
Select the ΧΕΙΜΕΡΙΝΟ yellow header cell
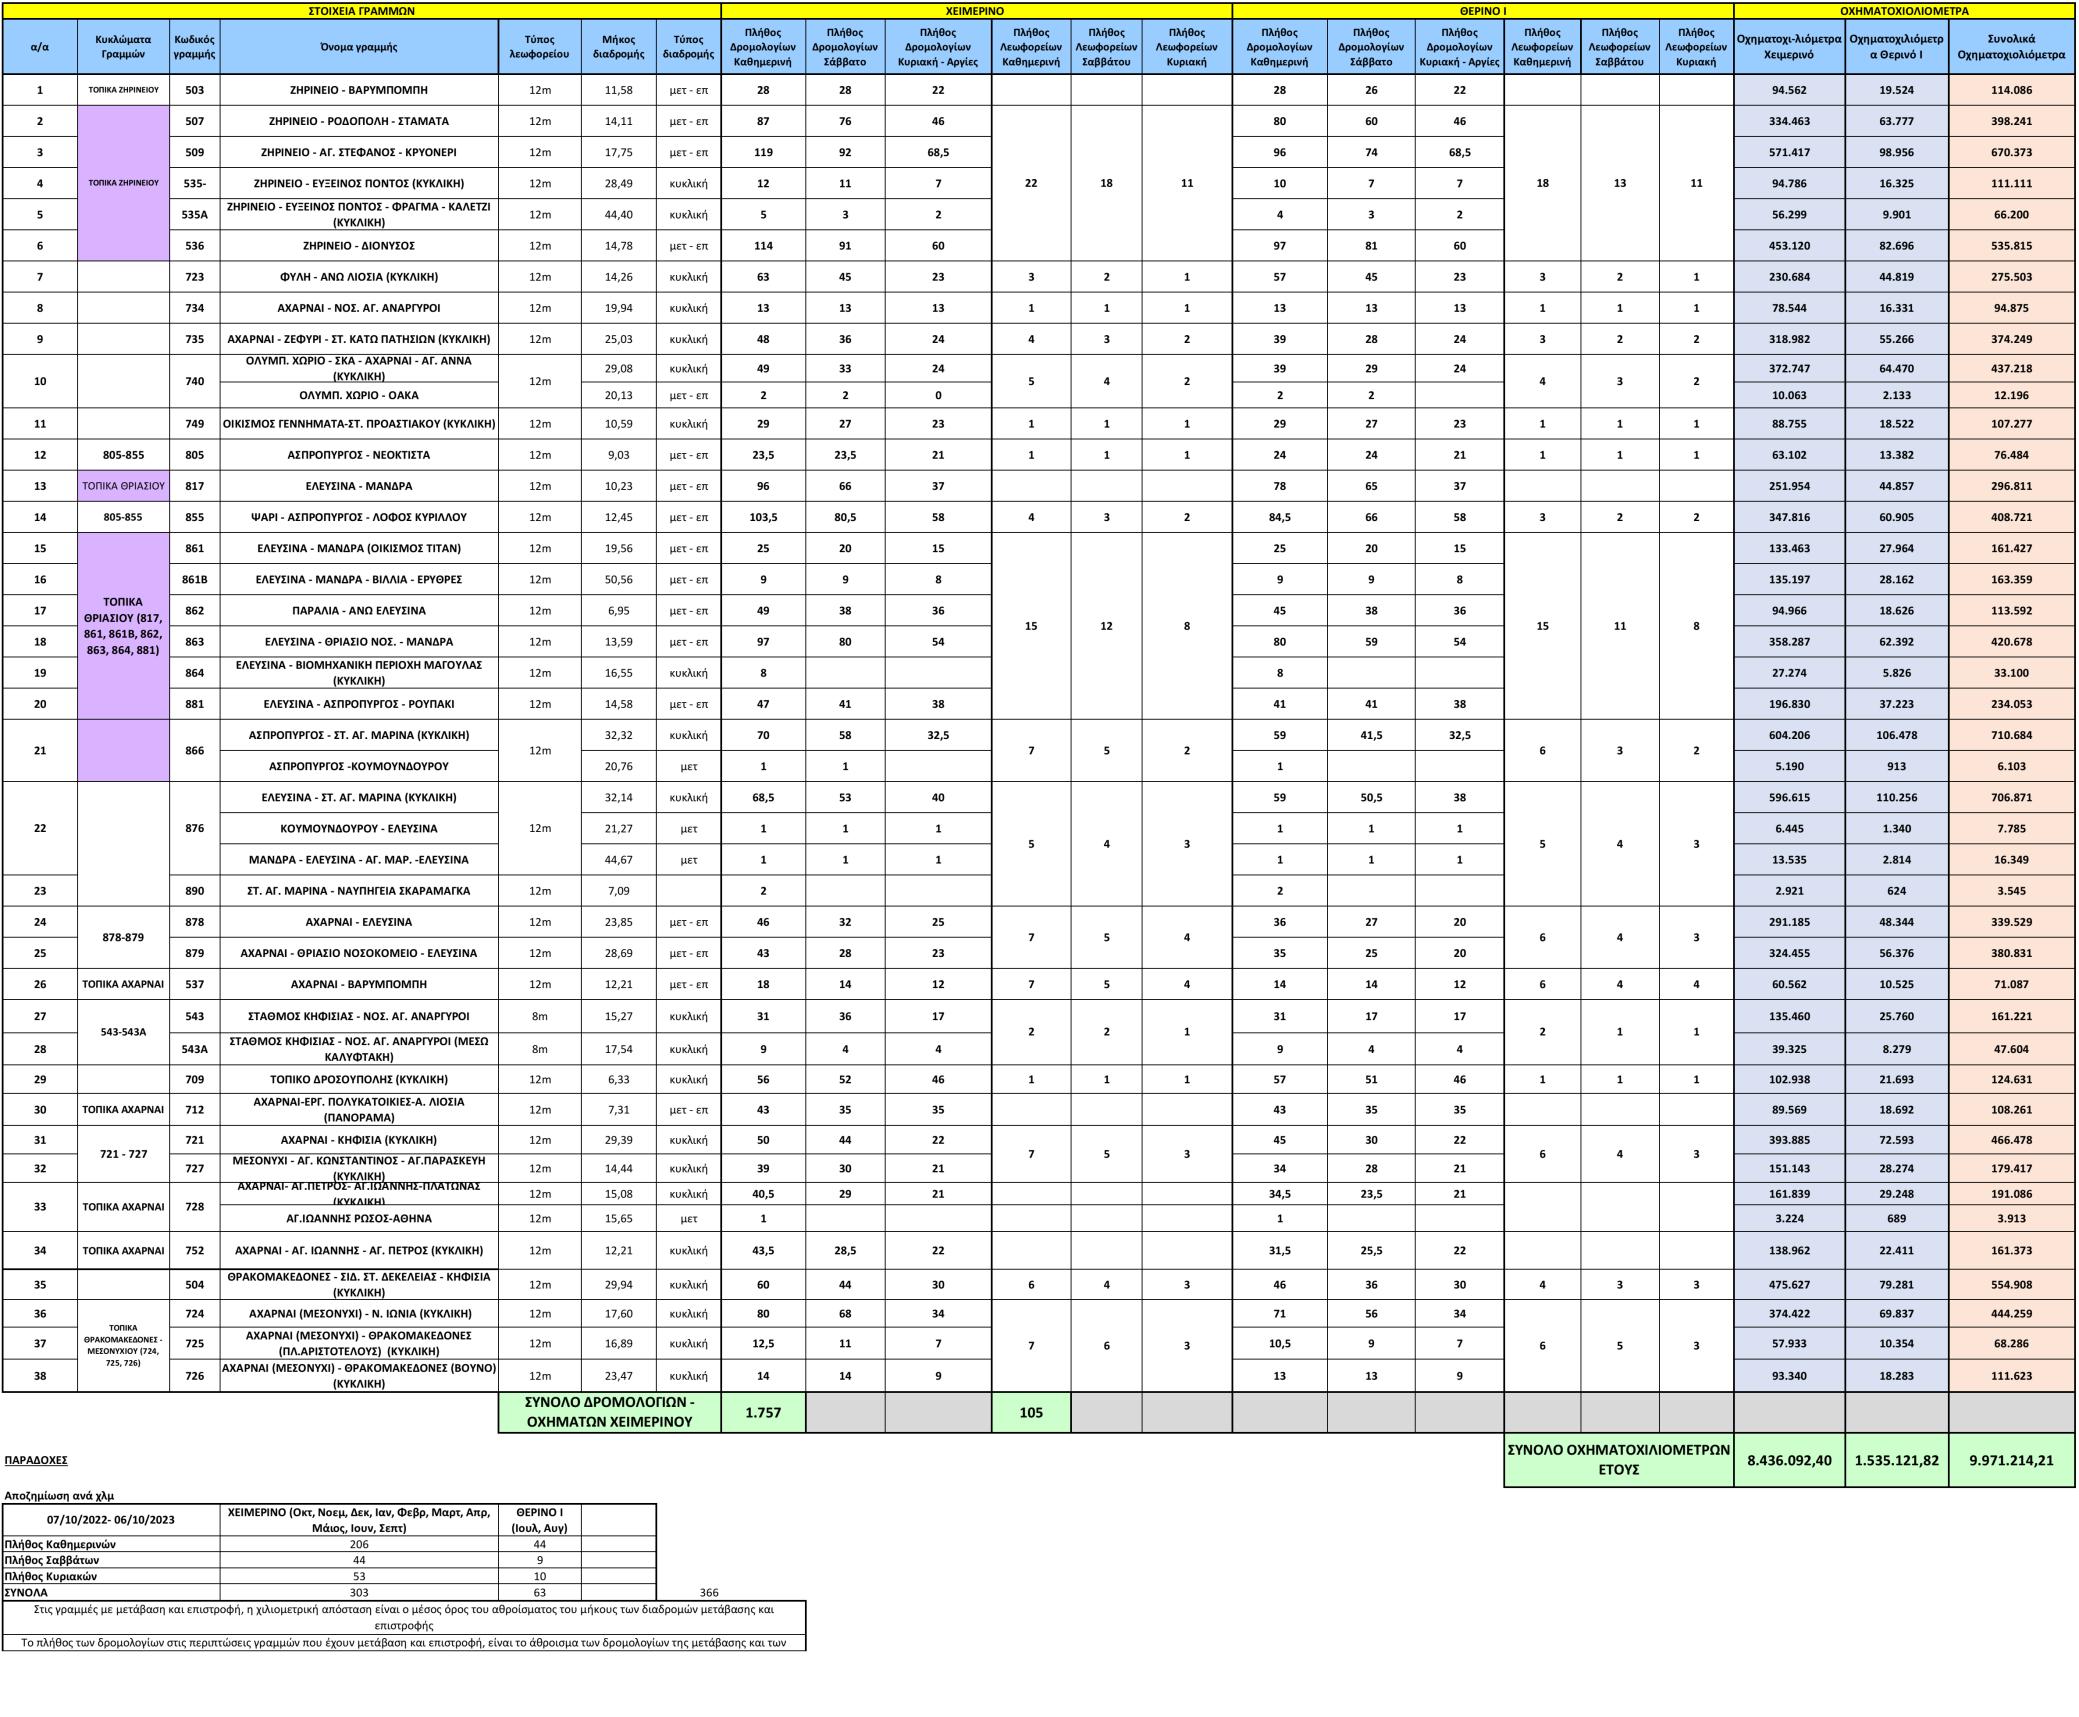975,11
